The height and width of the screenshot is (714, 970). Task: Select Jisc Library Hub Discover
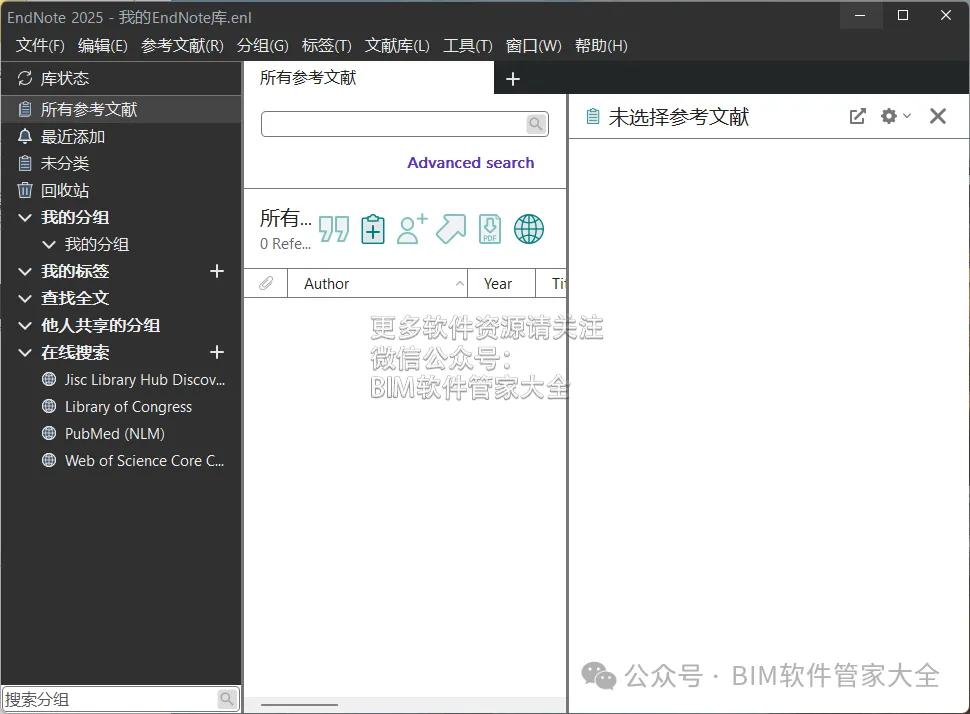145,380
